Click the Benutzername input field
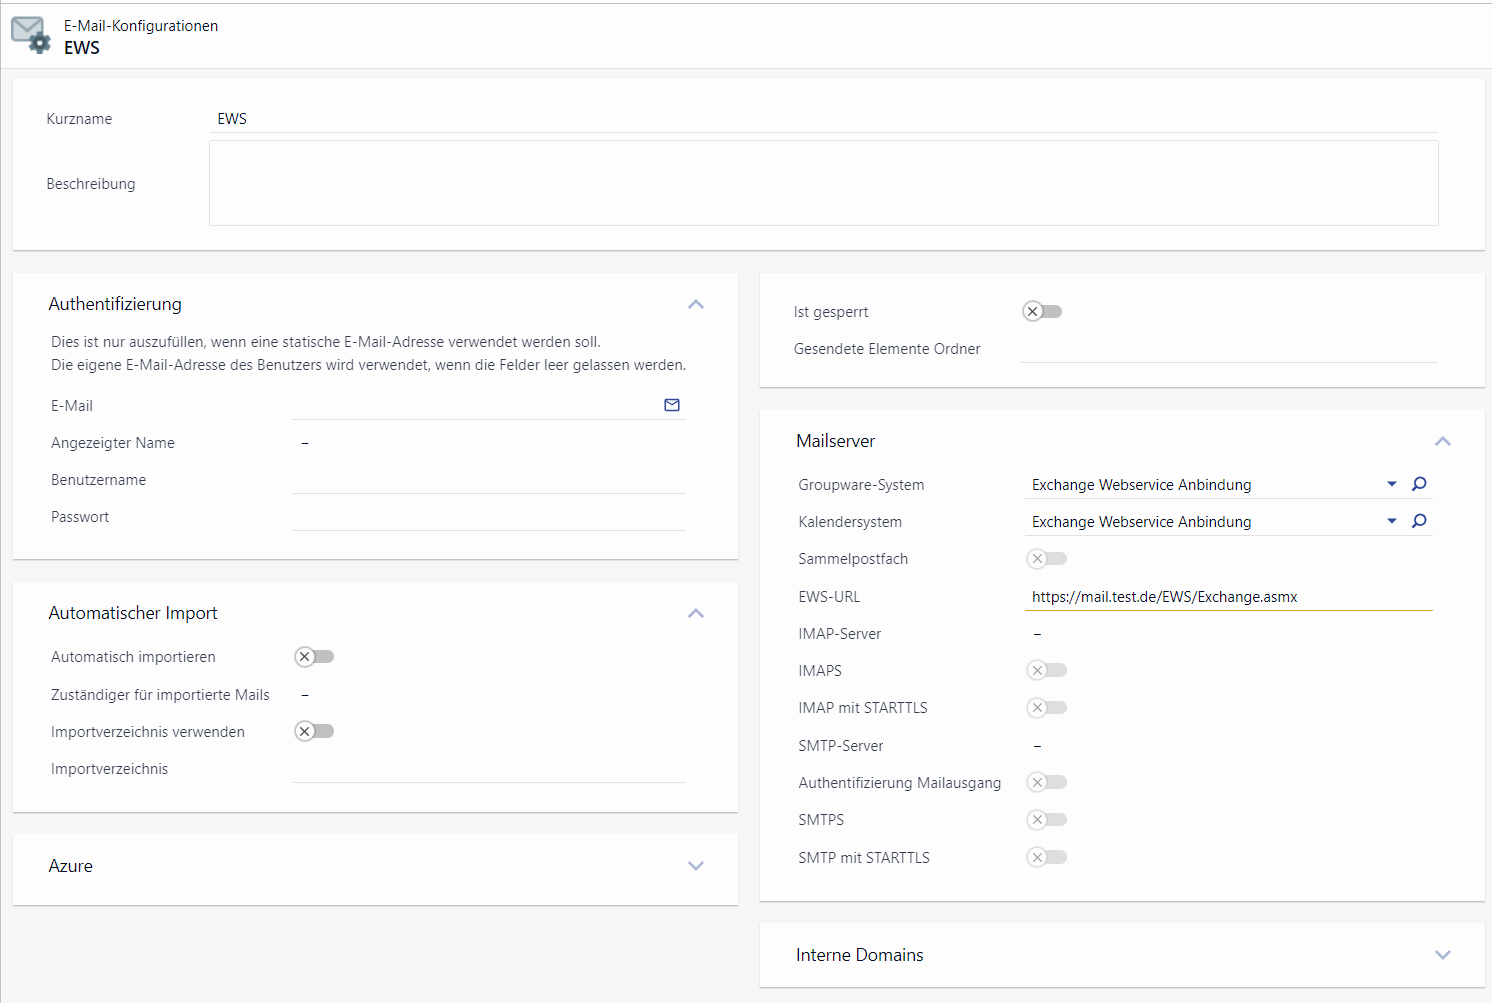This screenshot has height=1003, width=1492. click(488, 480)
